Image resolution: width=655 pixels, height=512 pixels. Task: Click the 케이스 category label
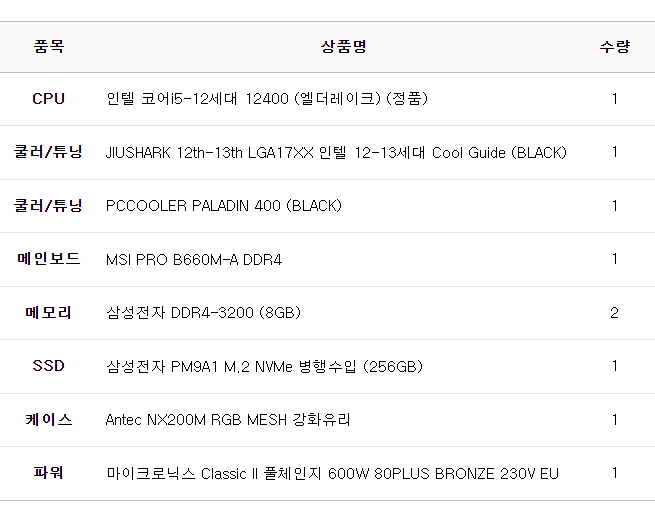(x=48, y=420)
